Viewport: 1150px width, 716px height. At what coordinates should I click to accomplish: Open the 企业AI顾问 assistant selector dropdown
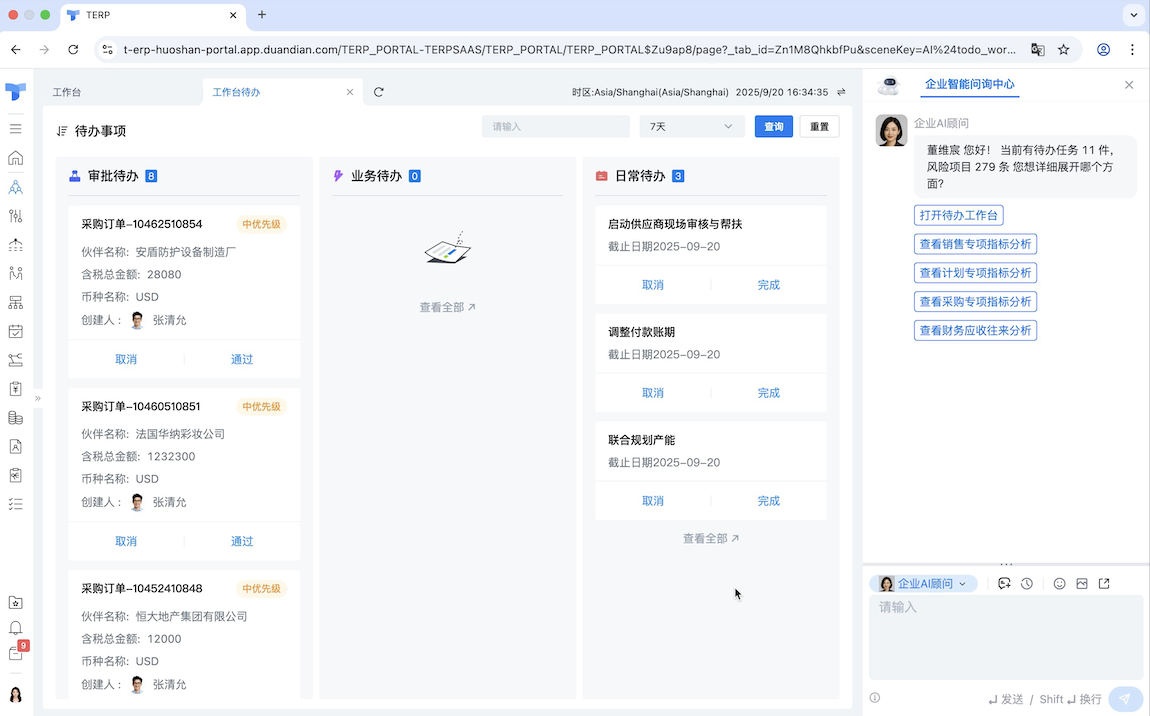coord(922,583)
